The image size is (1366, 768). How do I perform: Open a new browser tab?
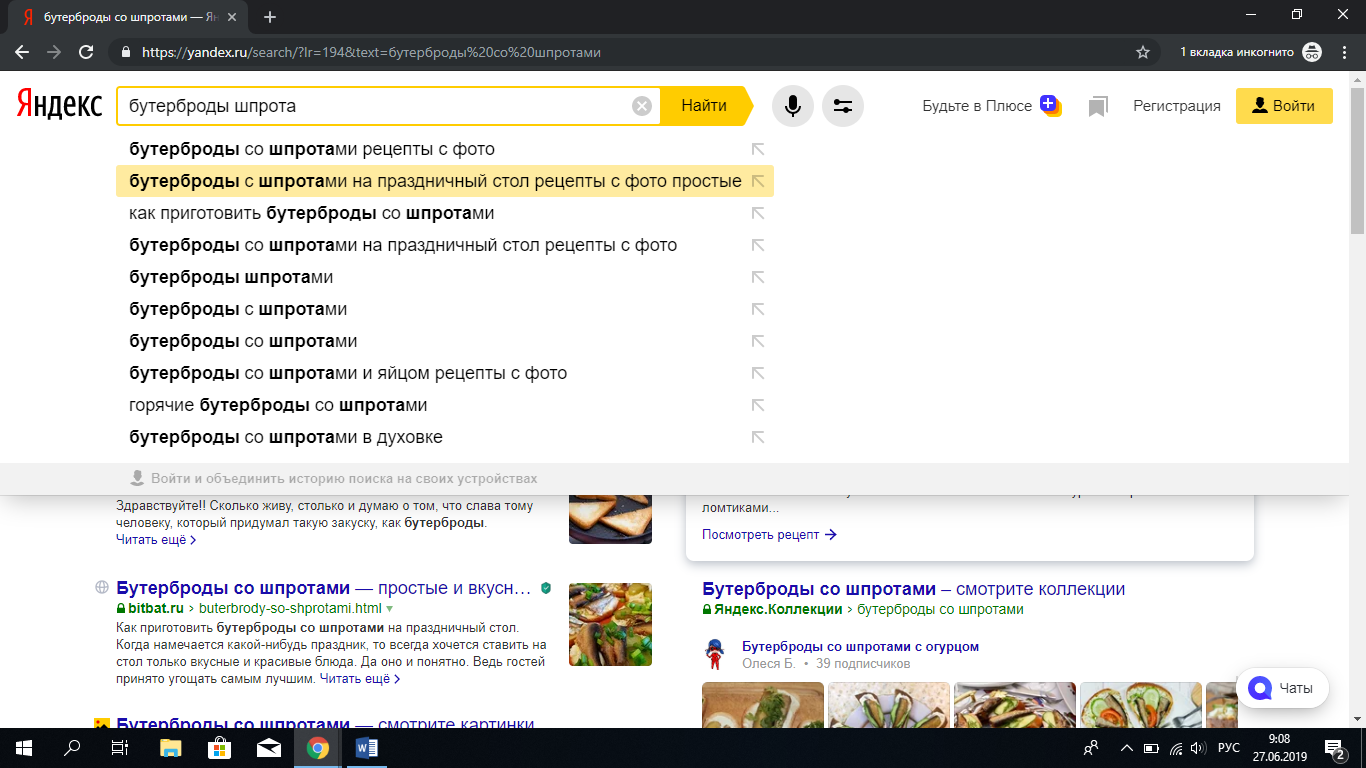coord(269,17)
